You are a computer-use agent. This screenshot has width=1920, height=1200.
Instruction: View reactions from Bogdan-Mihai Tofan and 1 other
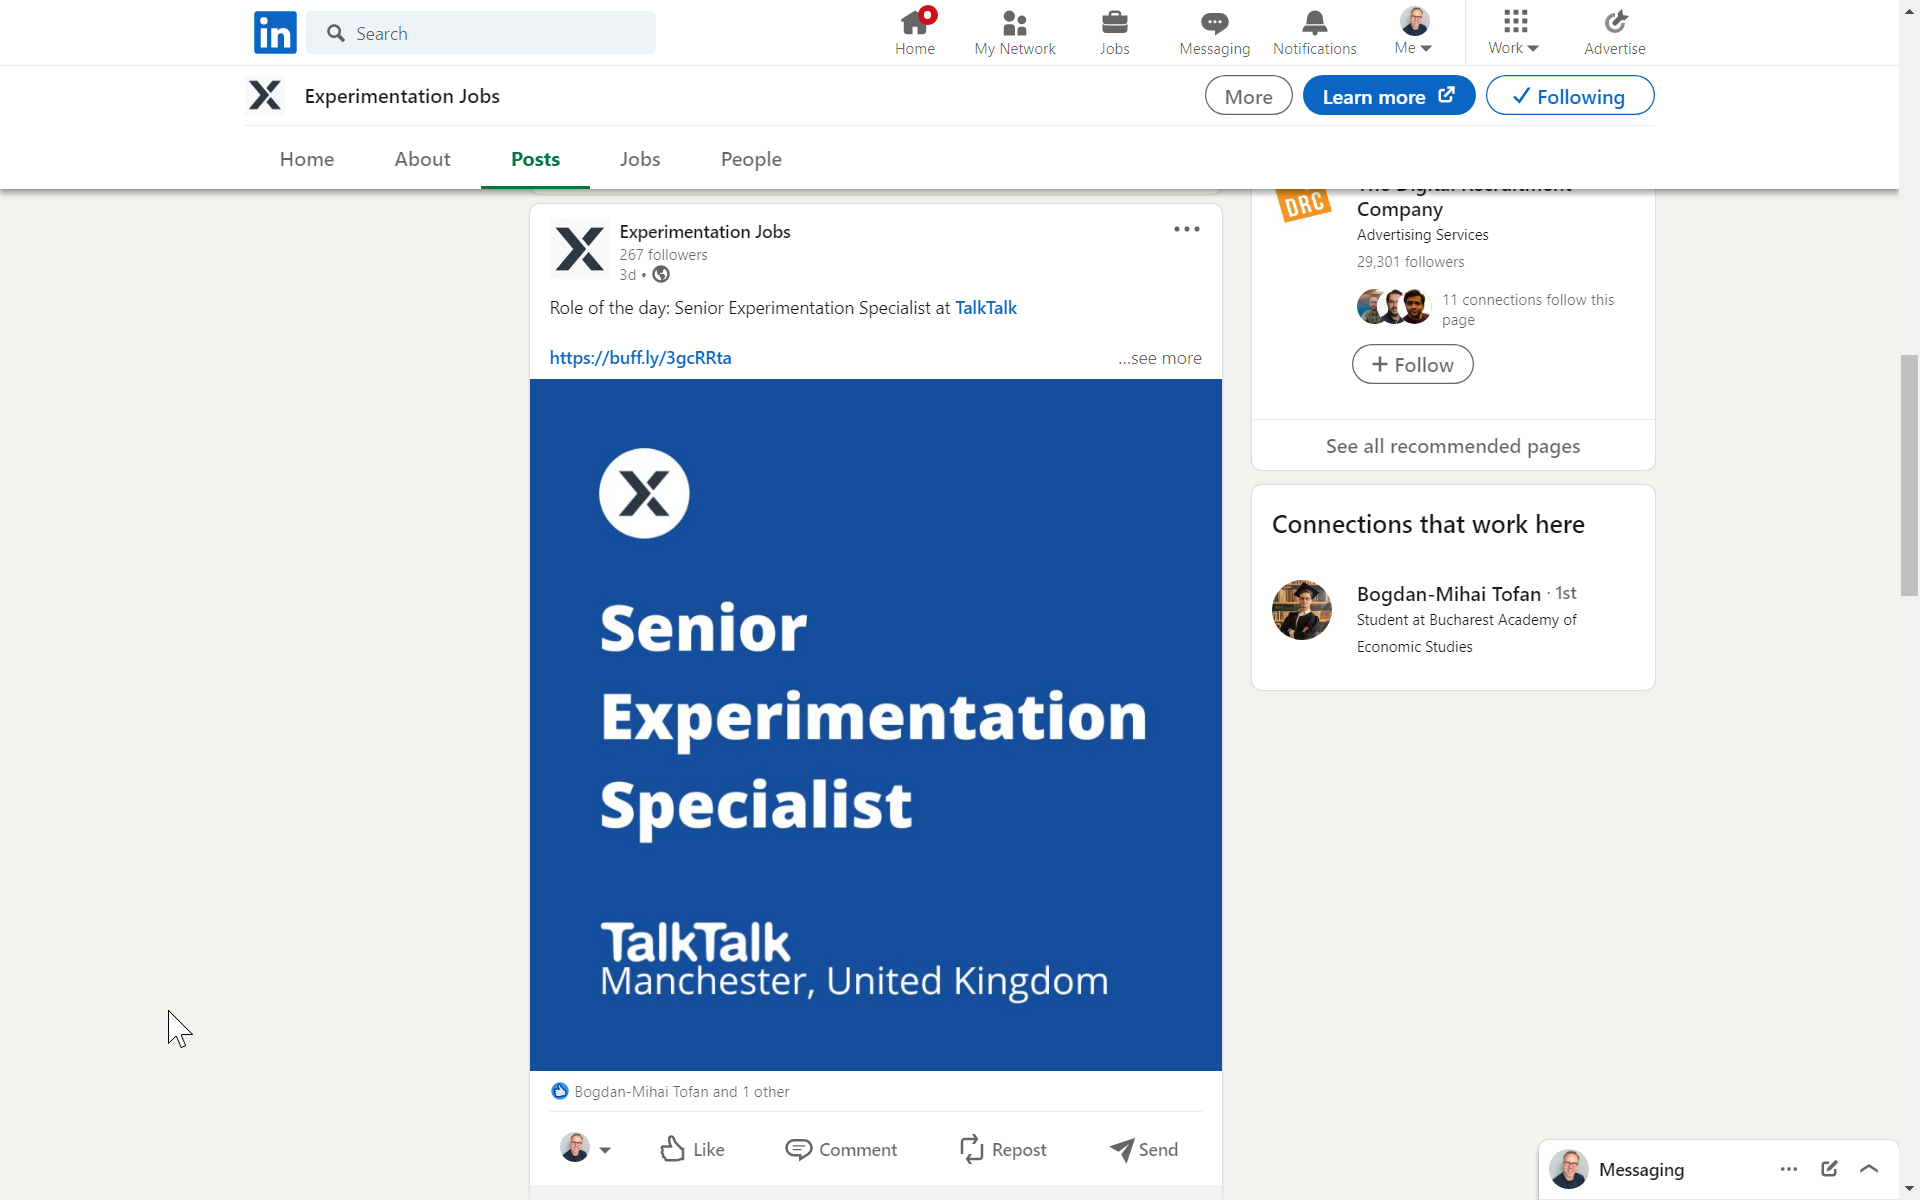682,1092
